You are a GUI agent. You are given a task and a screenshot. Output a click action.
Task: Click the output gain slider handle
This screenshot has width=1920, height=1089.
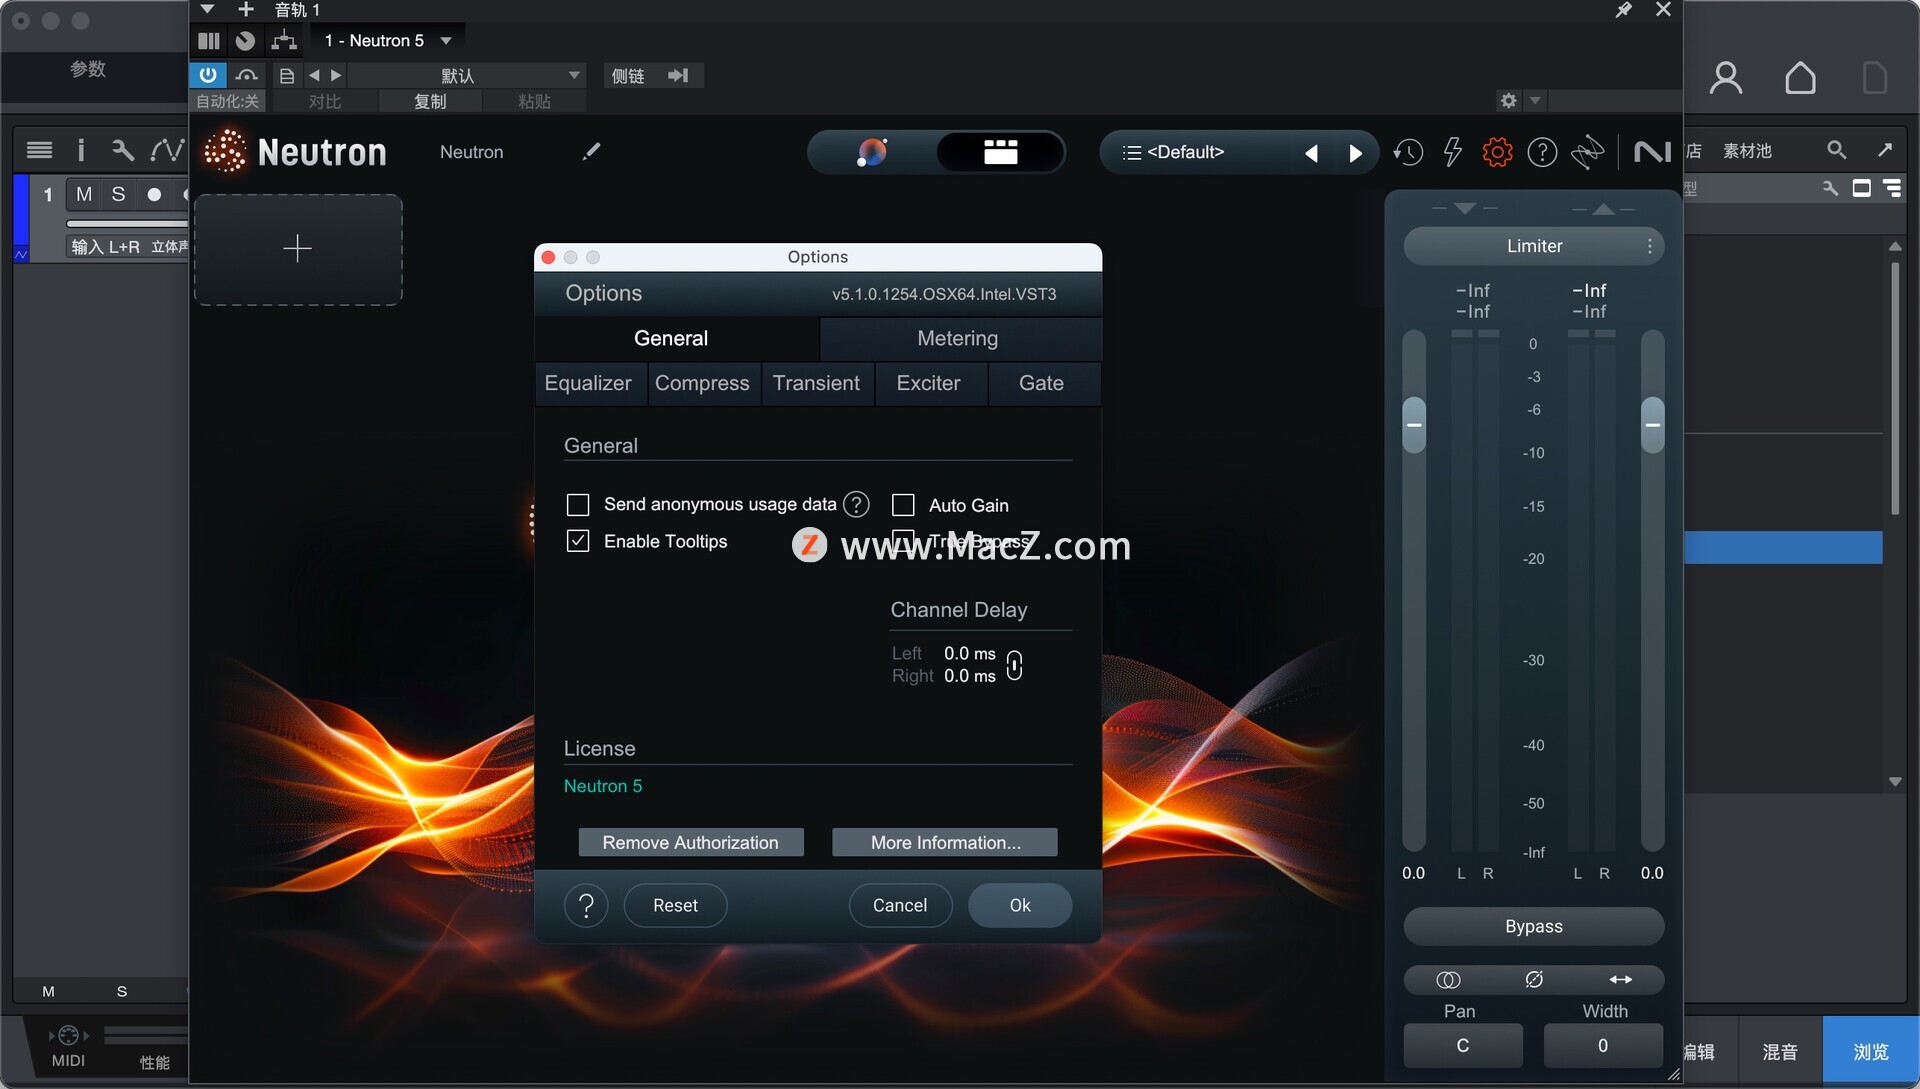tap(1653, 425)
